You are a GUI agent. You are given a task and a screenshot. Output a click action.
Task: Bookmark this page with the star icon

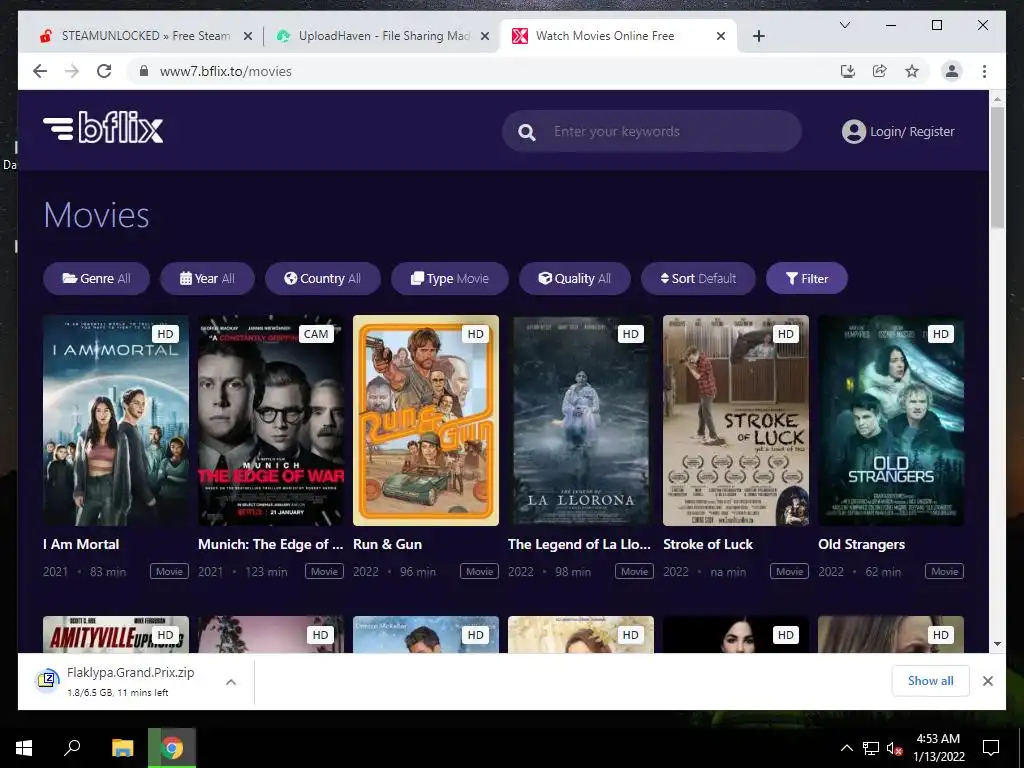pos(912,71)
